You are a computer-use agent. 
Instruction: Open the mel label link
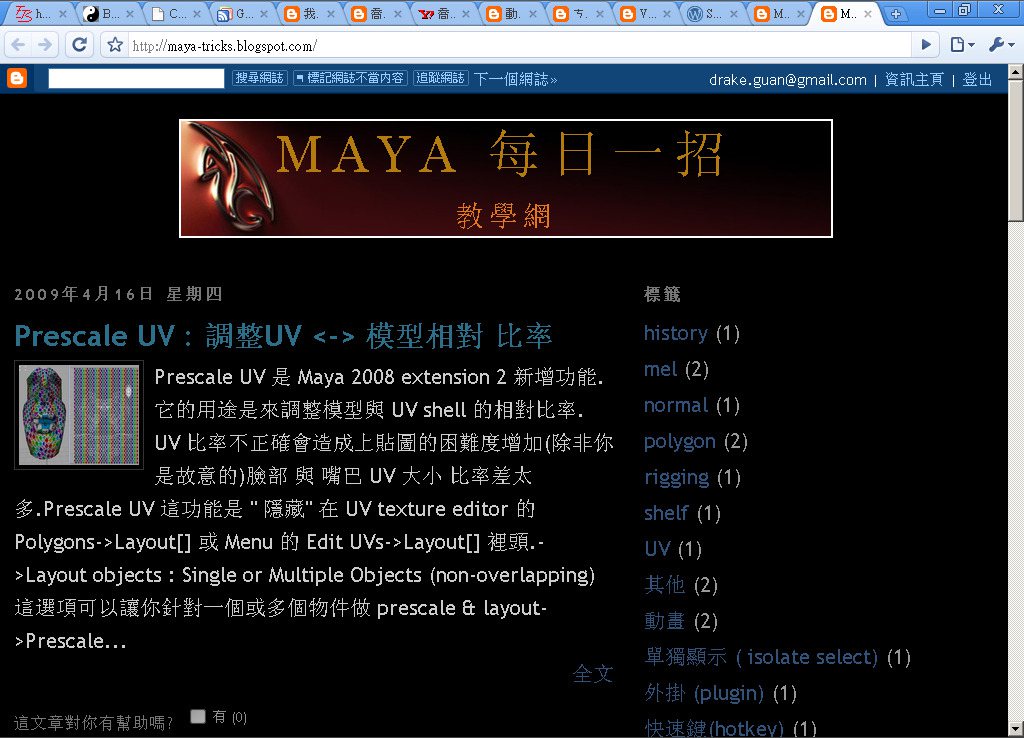click(x=660, y=369)
